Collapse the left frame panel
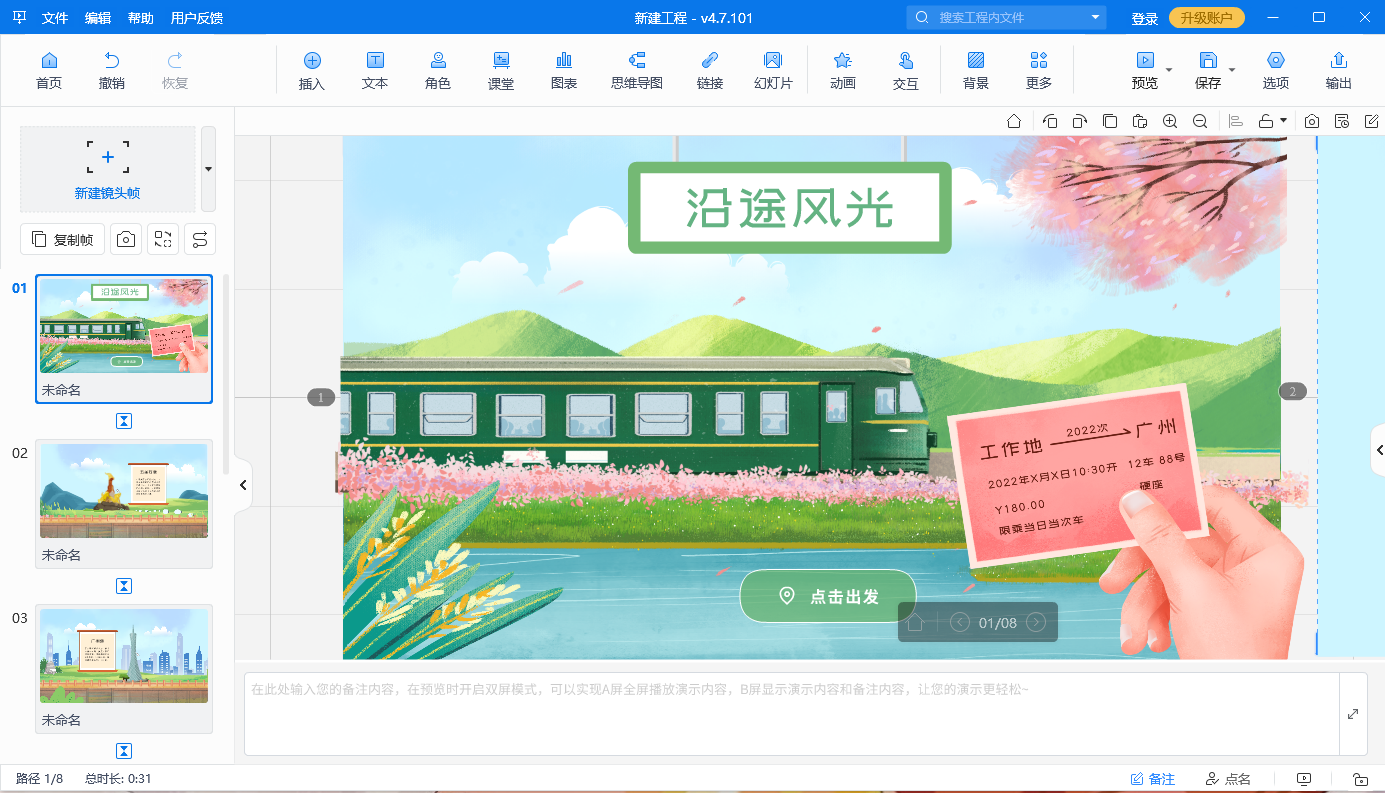The image size is (1385, 793). coord(242,485)
